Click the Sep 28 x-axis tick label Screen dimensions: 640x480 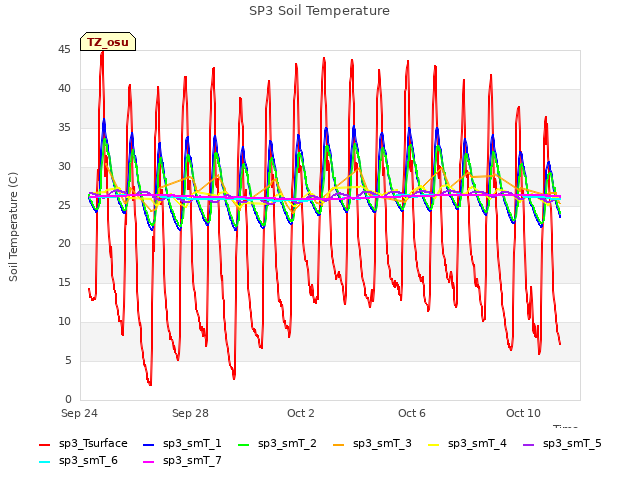[190, 413]
